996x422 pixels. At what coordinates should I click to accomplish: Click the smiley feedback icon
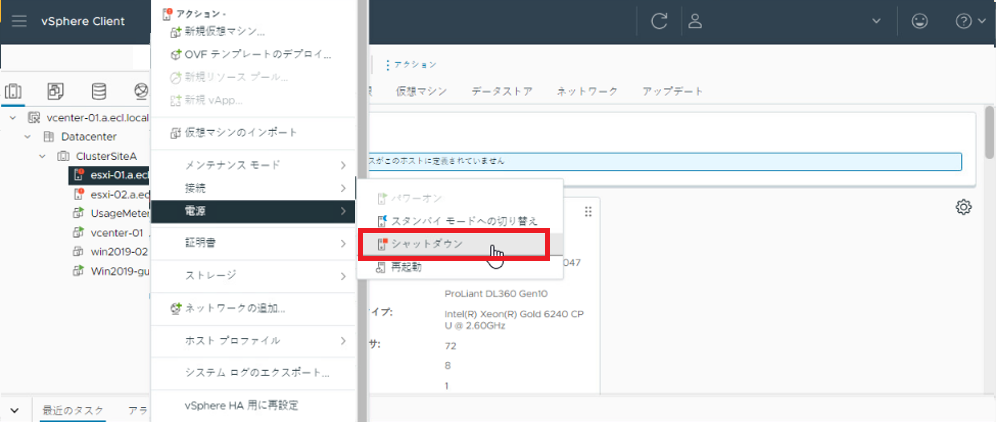pyautogui.click(x=919, y=21)
